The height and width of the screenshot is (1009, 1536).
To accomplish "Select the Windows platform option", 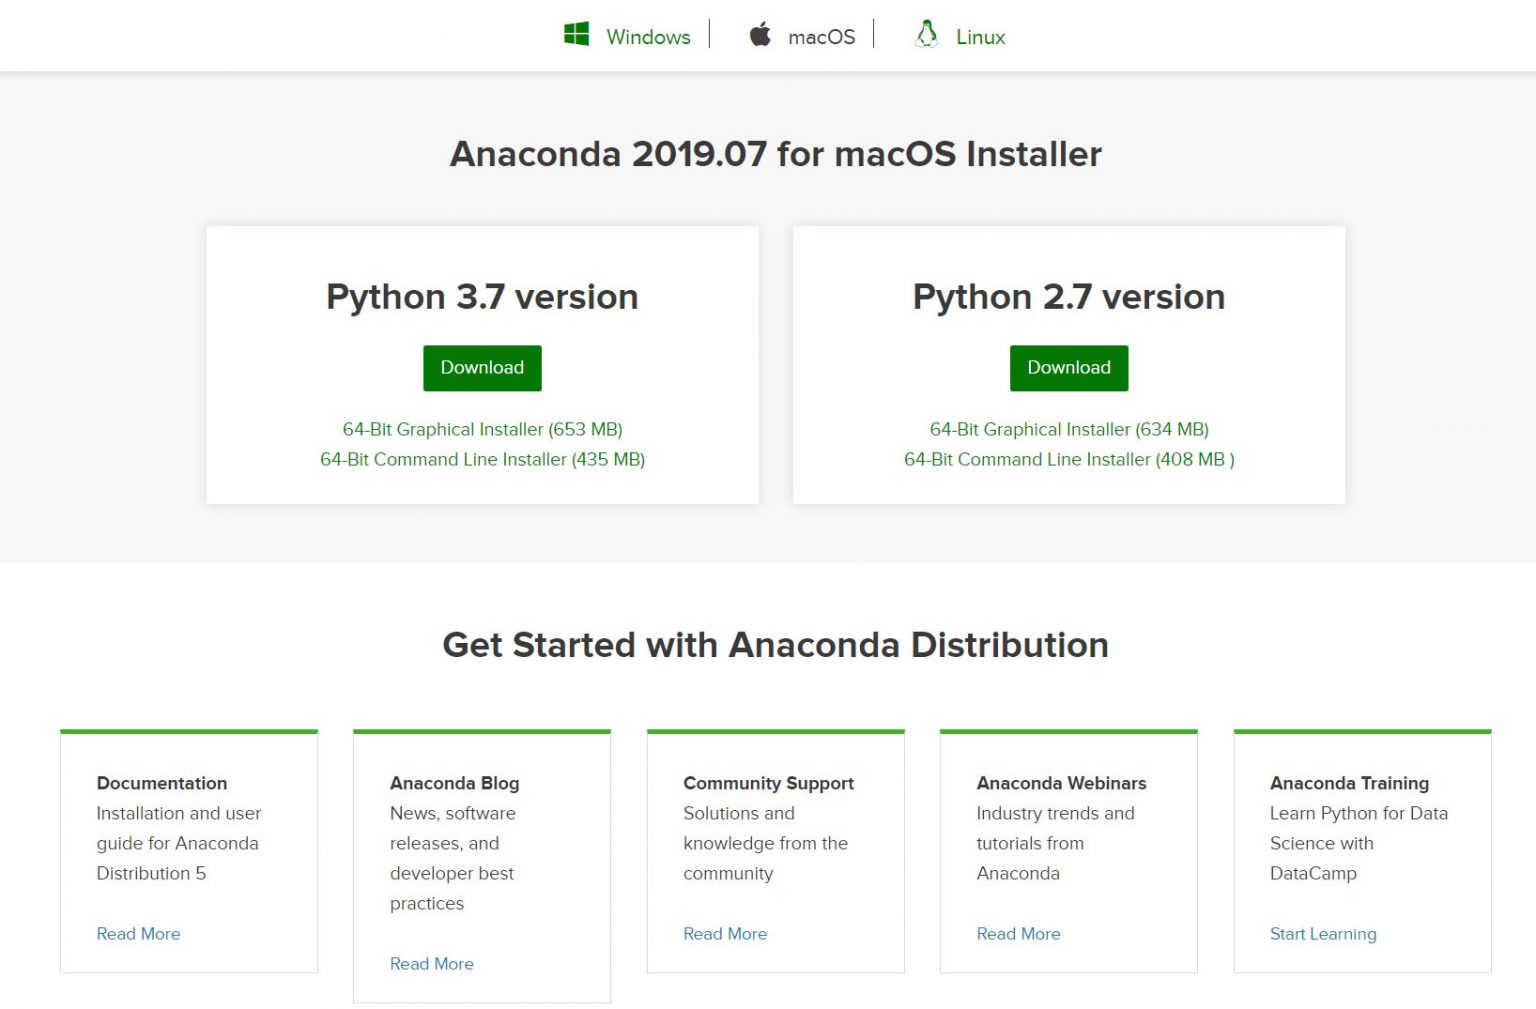I will [x=648, y=36].
